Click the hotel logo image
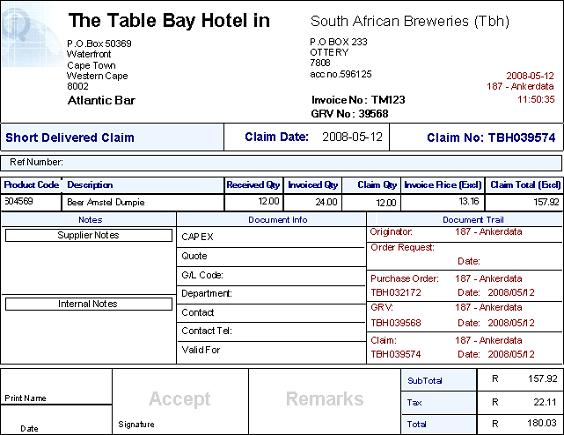564x435 pixels. coord(31,35)
